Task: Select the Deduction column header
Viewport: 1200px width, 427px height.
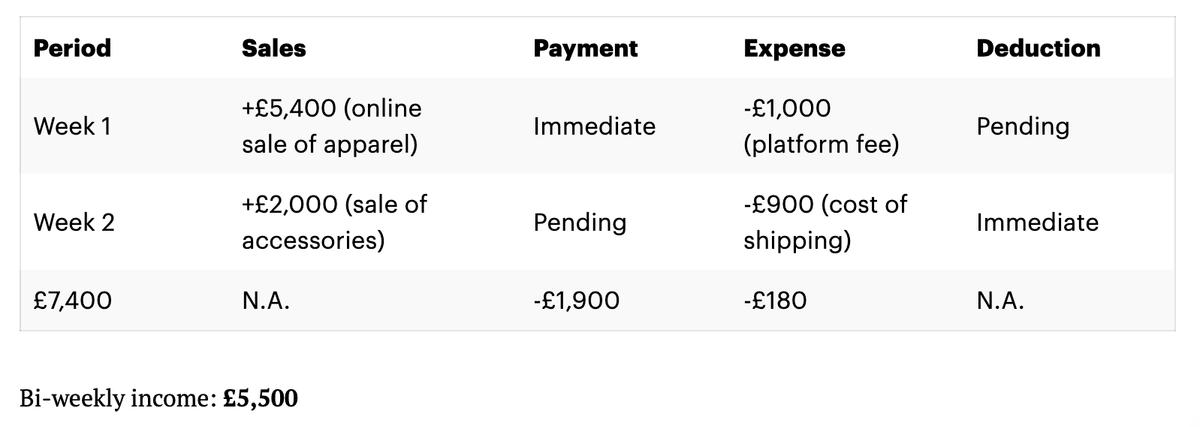Action: point(1038,48)
